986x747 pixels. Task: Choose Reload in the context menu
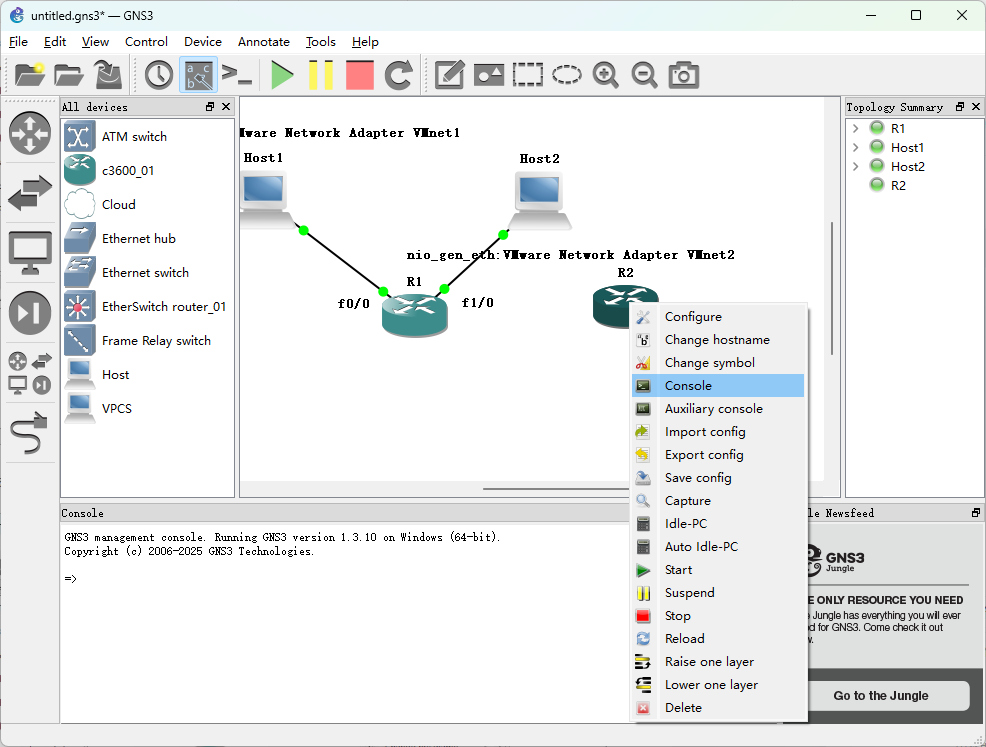point(718,639)
